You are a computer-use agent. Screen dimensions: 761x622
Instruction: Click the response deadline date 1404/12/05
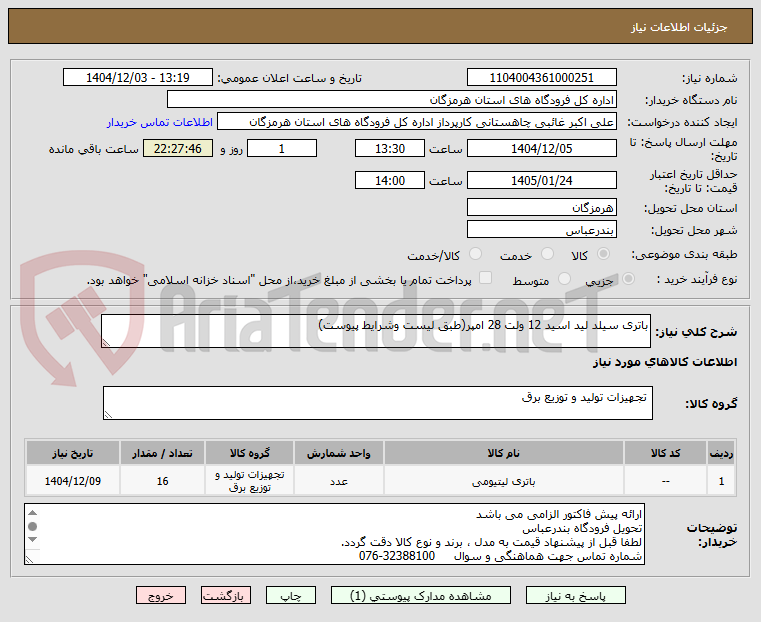coord(542,148)
